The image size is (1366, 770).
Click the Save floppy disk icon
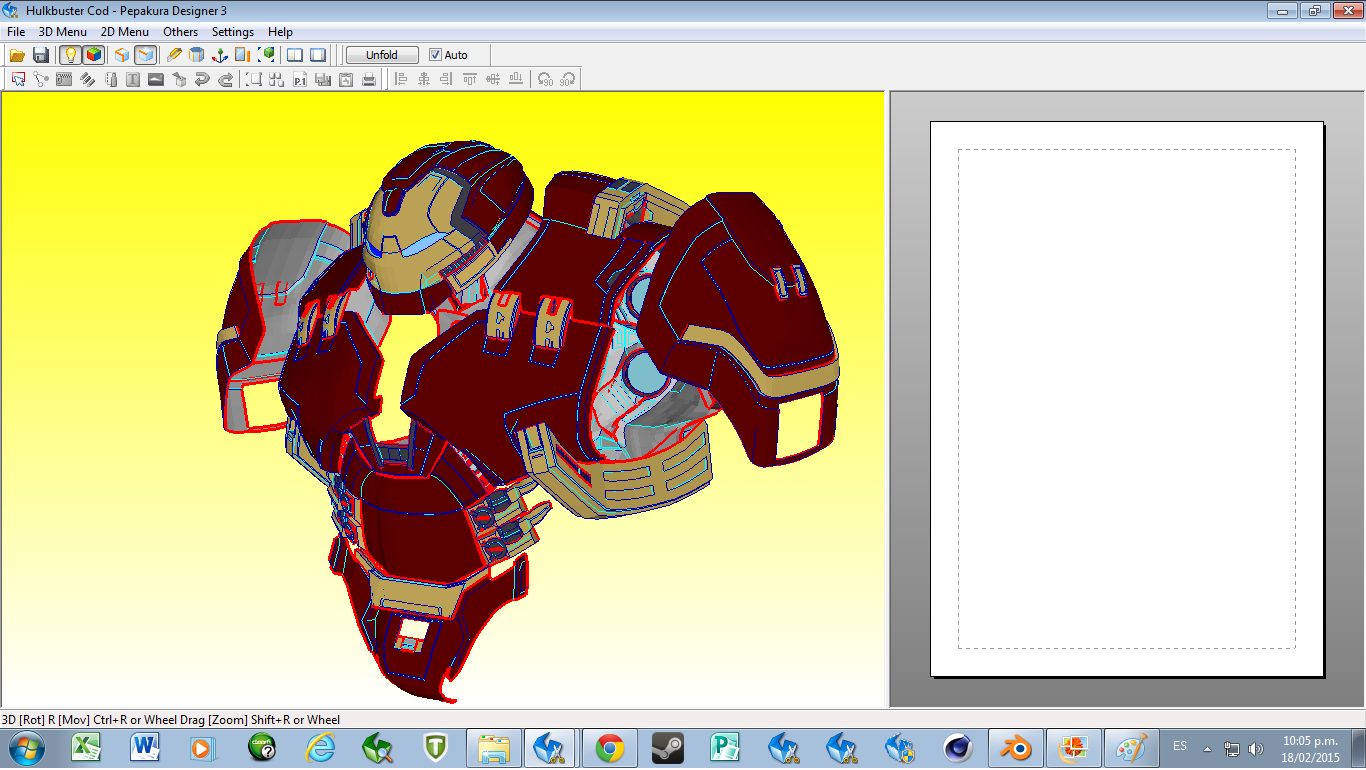click(41, 55)
